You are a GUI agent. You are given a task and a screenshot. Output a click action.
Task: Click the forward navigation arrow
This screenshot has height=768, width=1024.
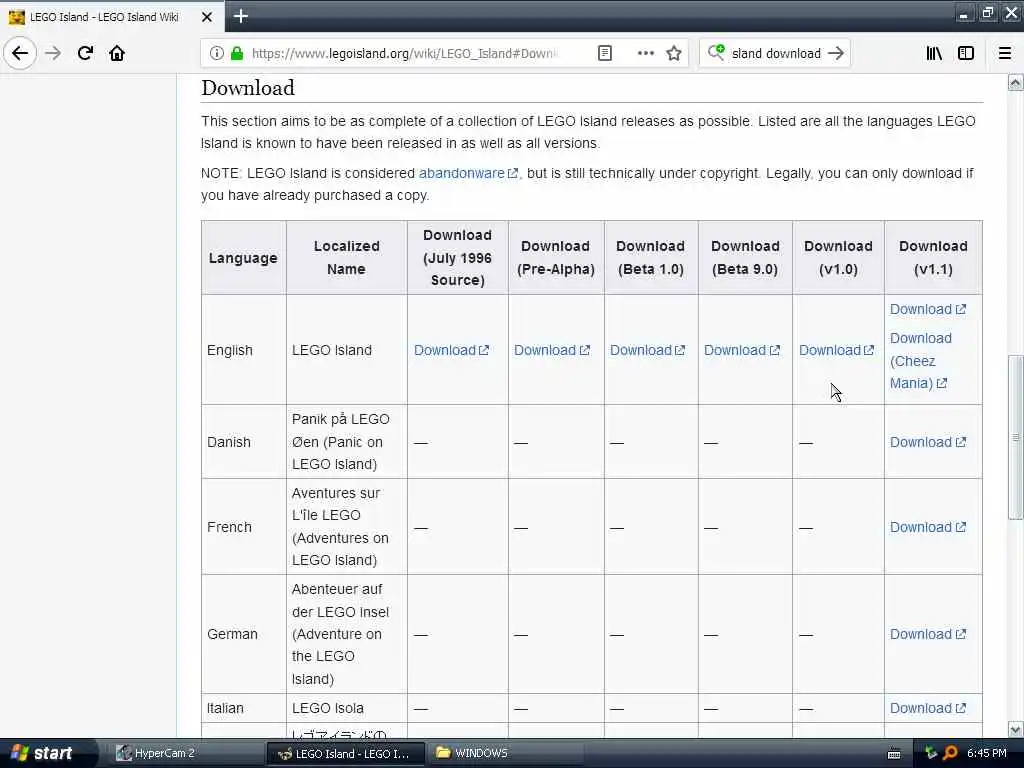53,53
